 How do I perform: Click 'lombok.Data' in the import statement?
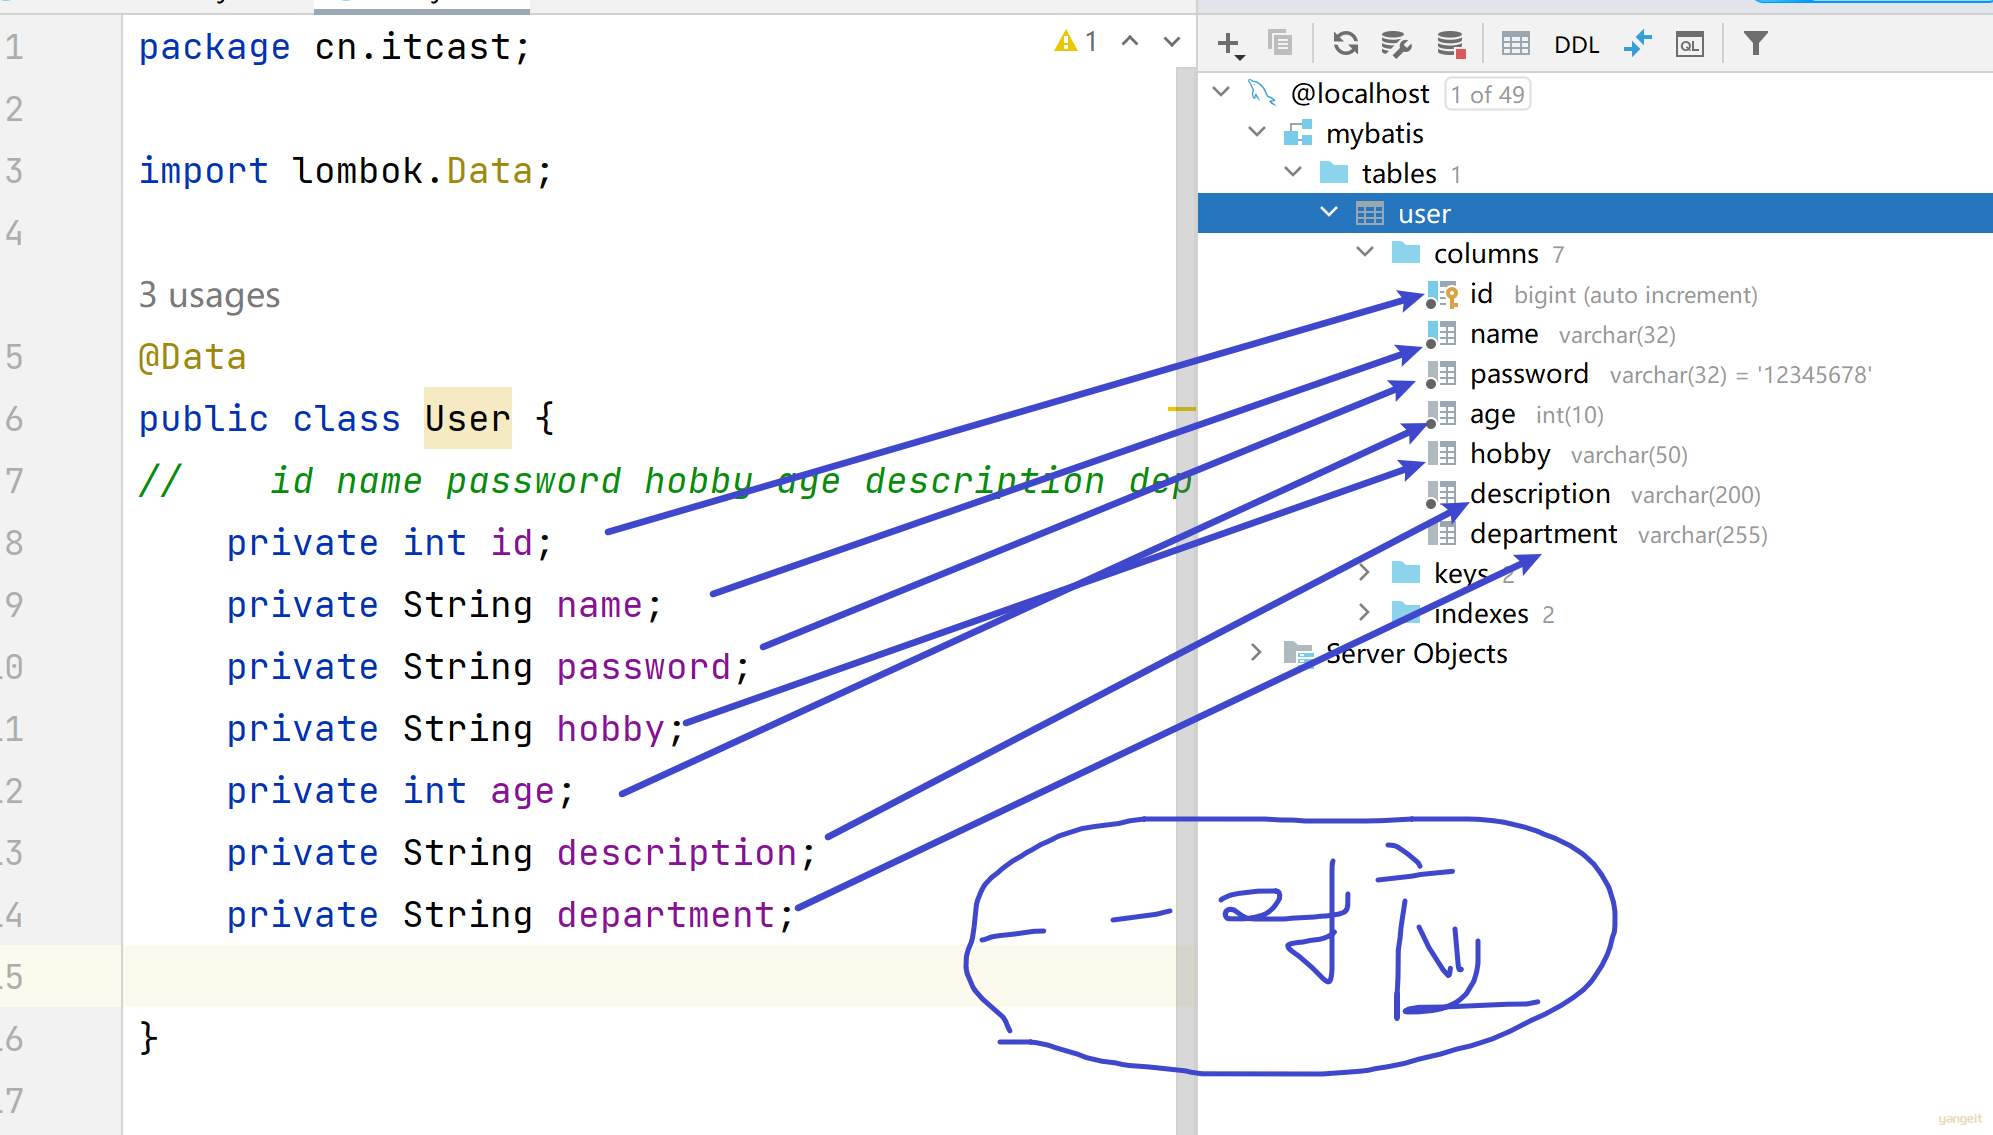(412, 171)
